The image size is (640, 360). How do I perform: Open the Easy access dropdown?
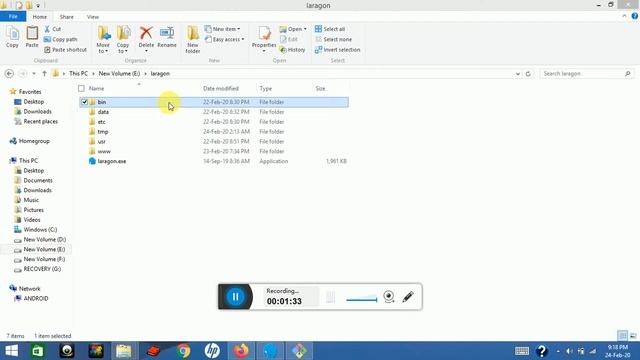pos(224,39)
